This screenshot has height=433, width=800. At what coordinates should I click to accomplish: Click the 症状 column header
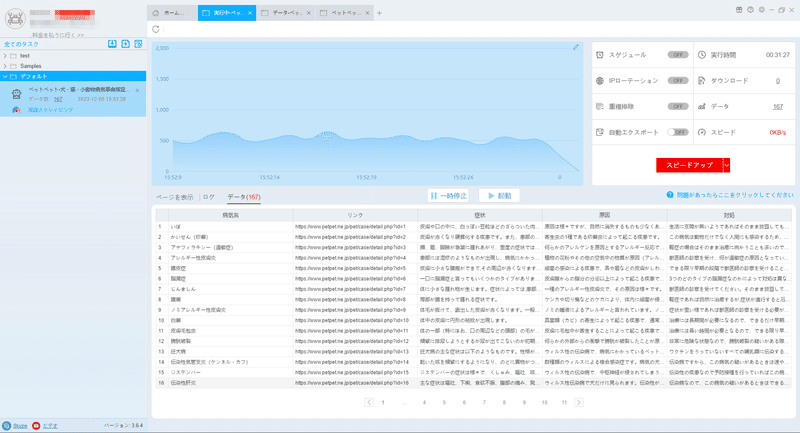tap(480, 215)
